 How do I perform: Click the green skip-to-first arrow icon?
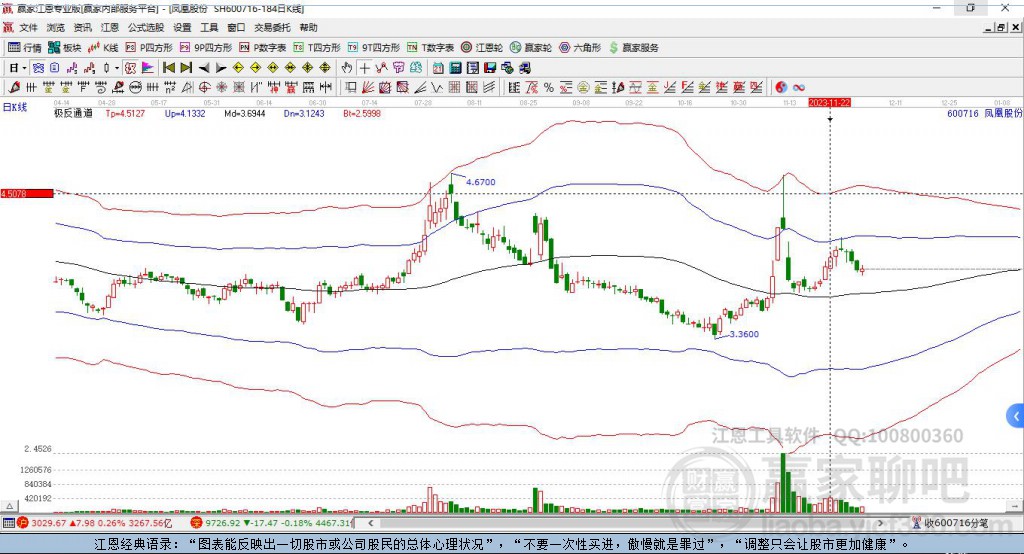click(x=169, y=68)
